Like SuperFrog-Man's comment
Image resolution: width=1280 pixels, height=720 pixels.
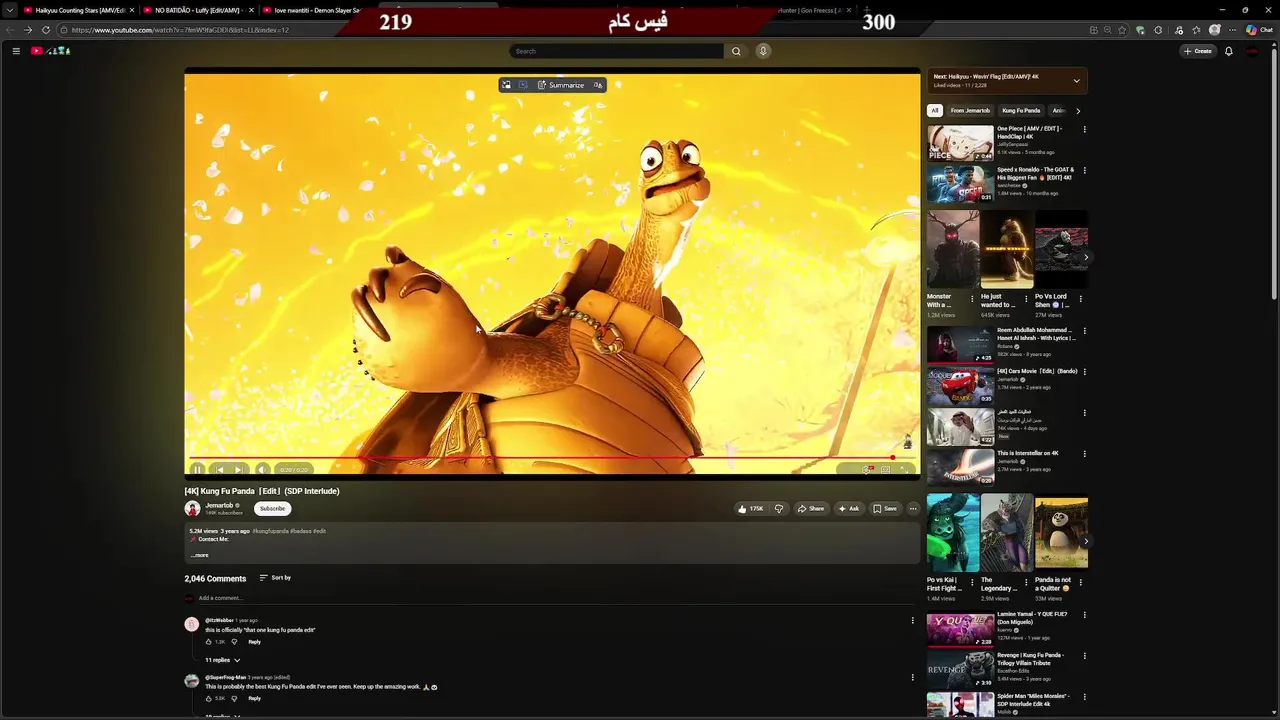[x=209, y=699]
